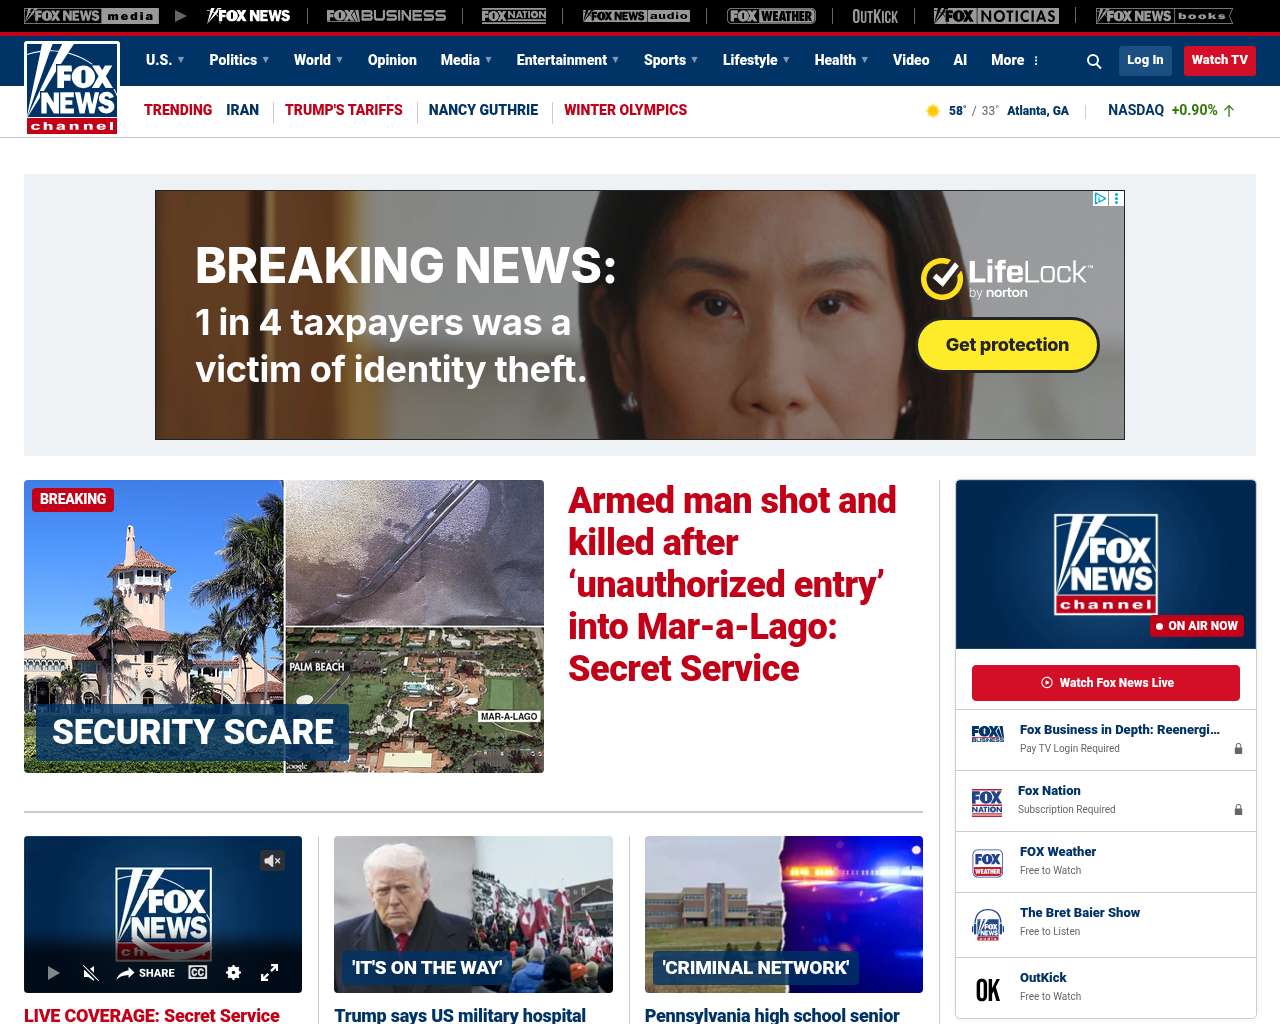Expand the U.S. dropdown menu
The width and height of the screenshot is (1280, 1024).
[x=165, y=60]
